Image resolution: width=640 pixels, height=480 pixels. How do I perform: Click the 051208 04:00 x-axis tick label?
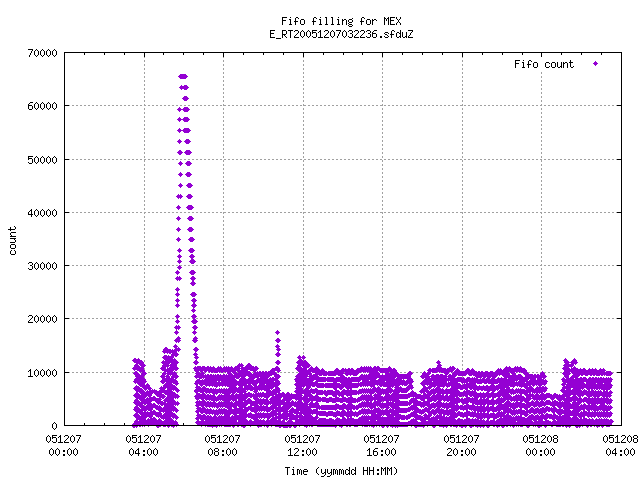click(x=620, y=446)
